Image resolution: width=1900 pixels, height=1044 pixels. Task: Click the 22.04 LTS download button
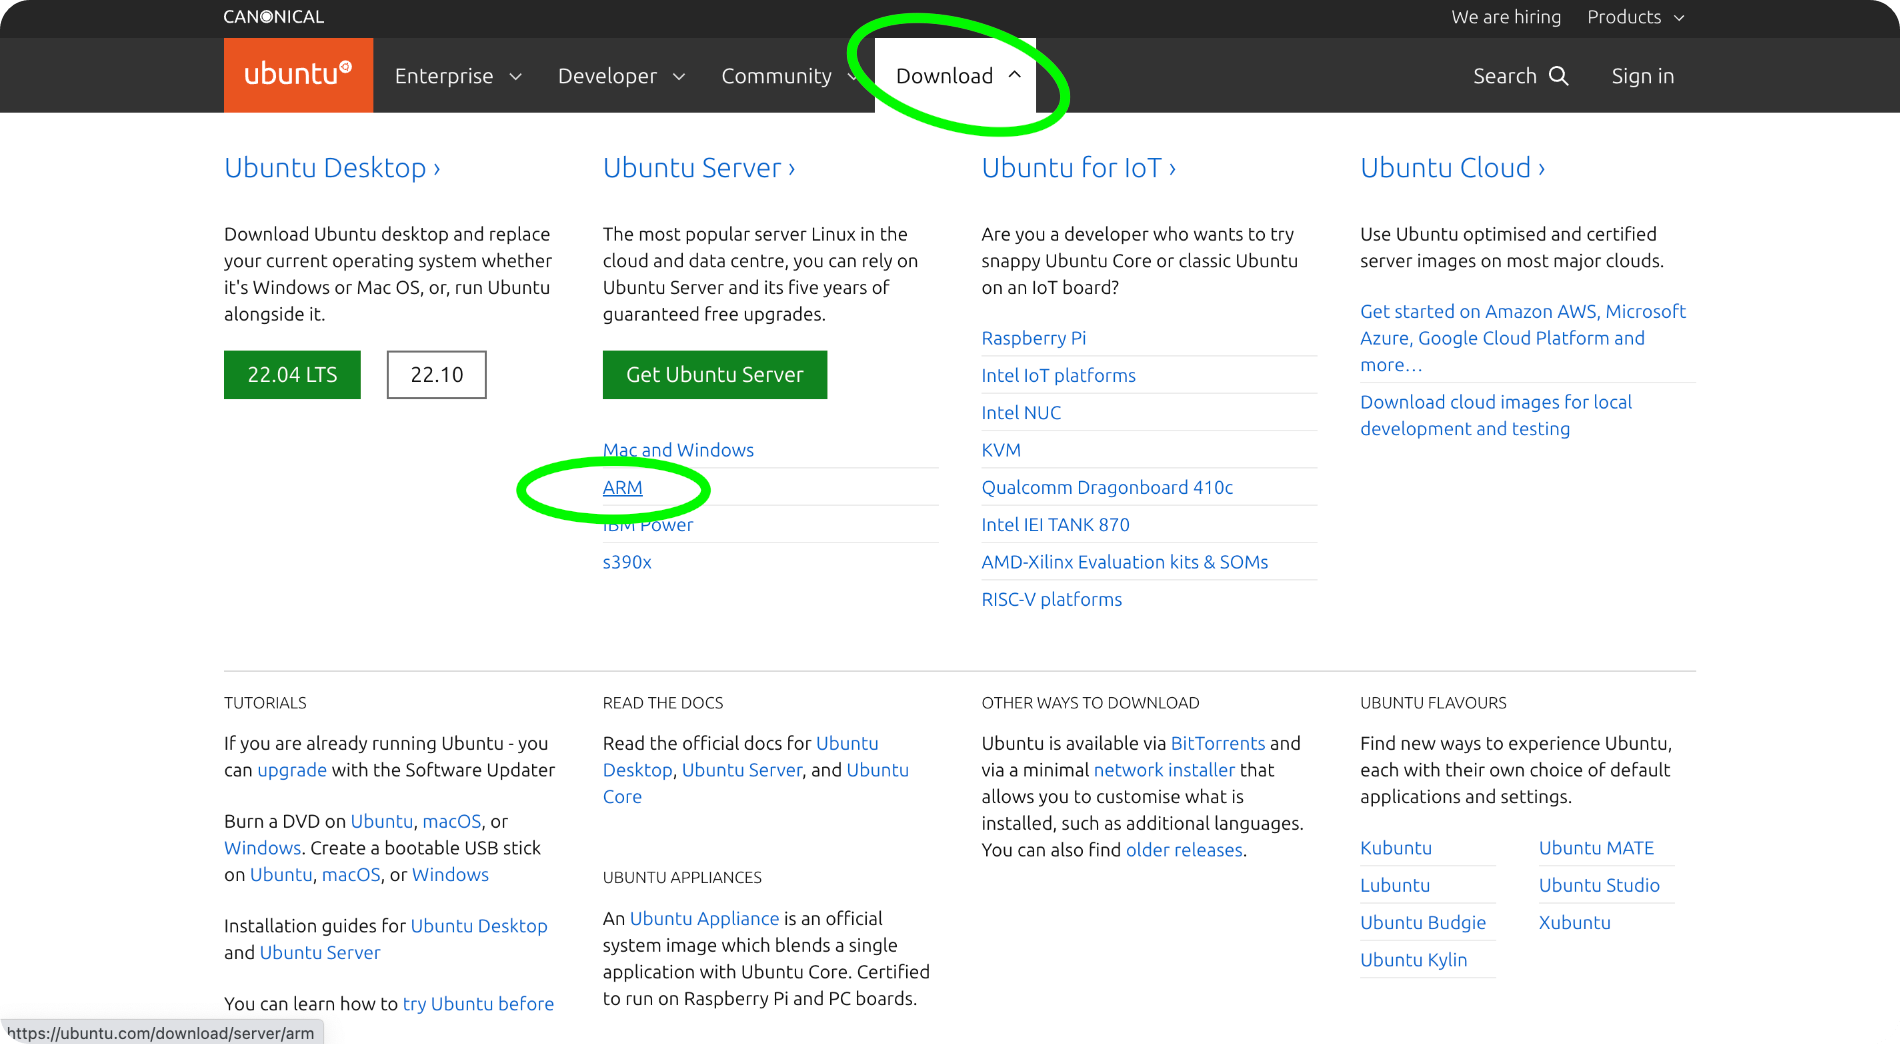[x=292, y=375]
